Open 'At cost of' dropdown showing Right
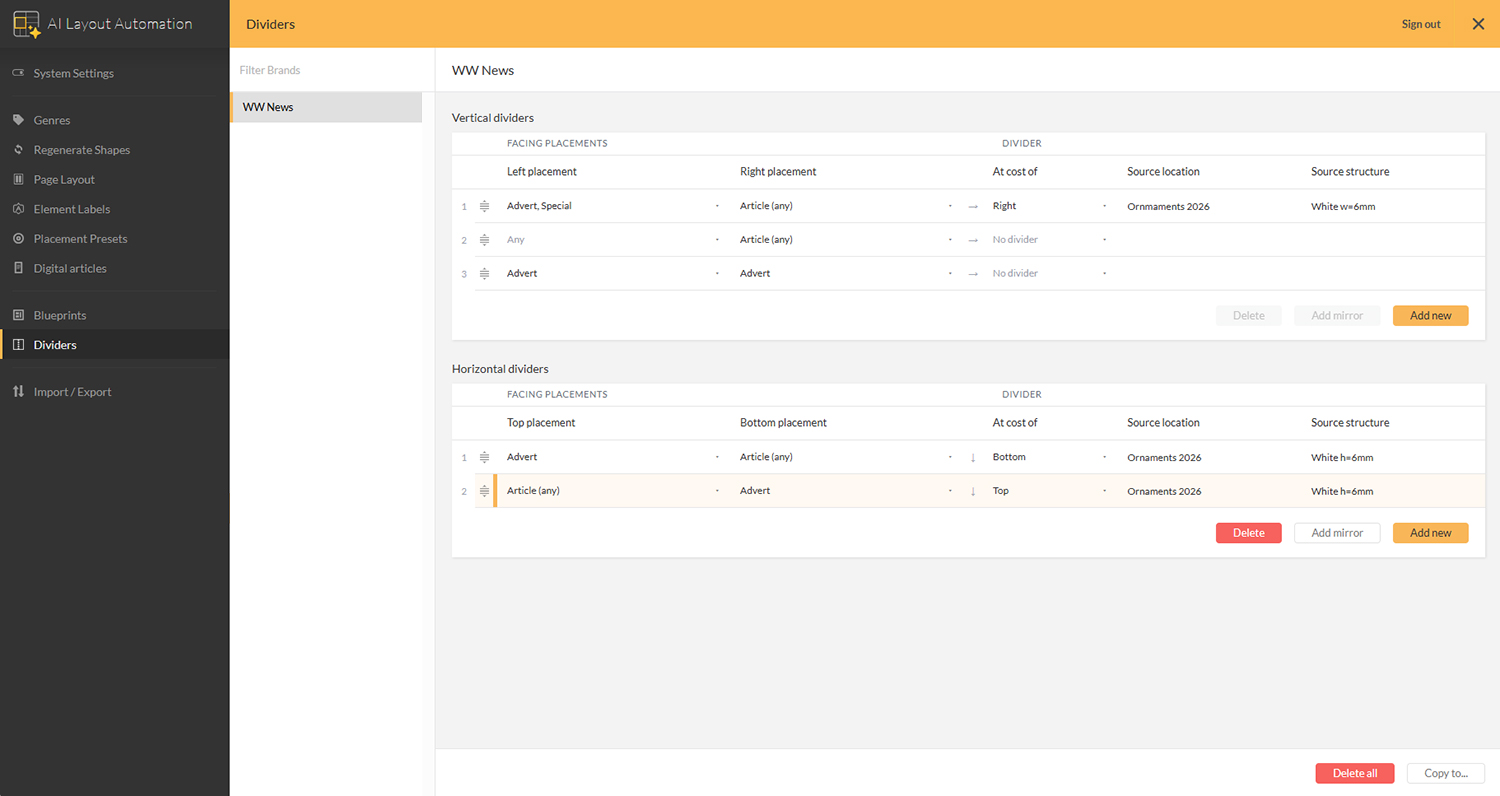1500x796 pixels. click(1050, 206)
